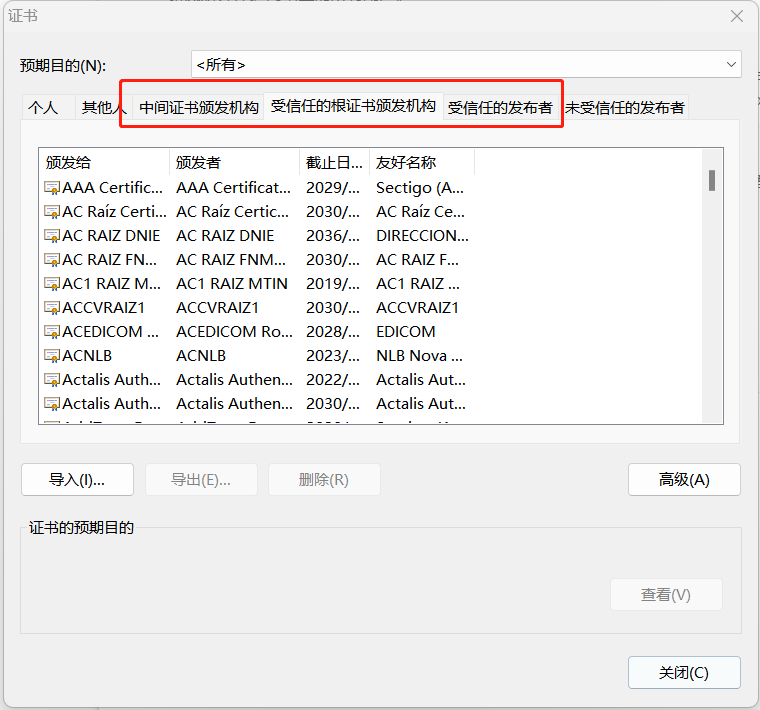Click the 2036/... expiry date cell
The height and width of the screenshot is (710, 760).
click(x=333, y=236)
